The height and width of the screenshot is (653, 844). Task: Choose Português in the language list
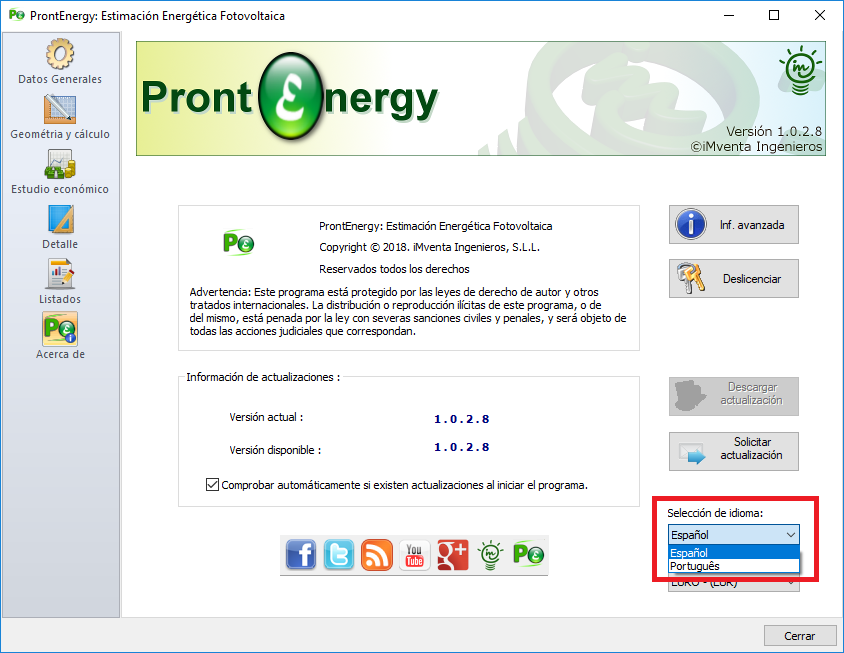click(734, 566)
